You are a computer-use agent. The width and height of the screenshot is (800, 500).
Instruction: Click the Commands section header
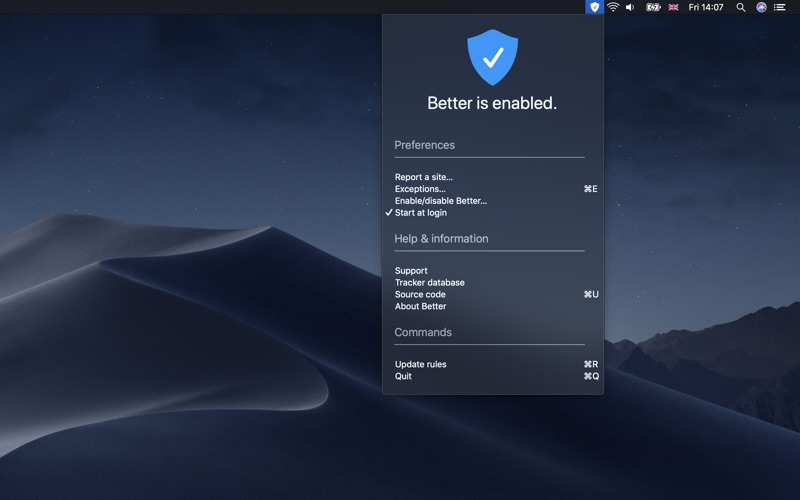423,332
